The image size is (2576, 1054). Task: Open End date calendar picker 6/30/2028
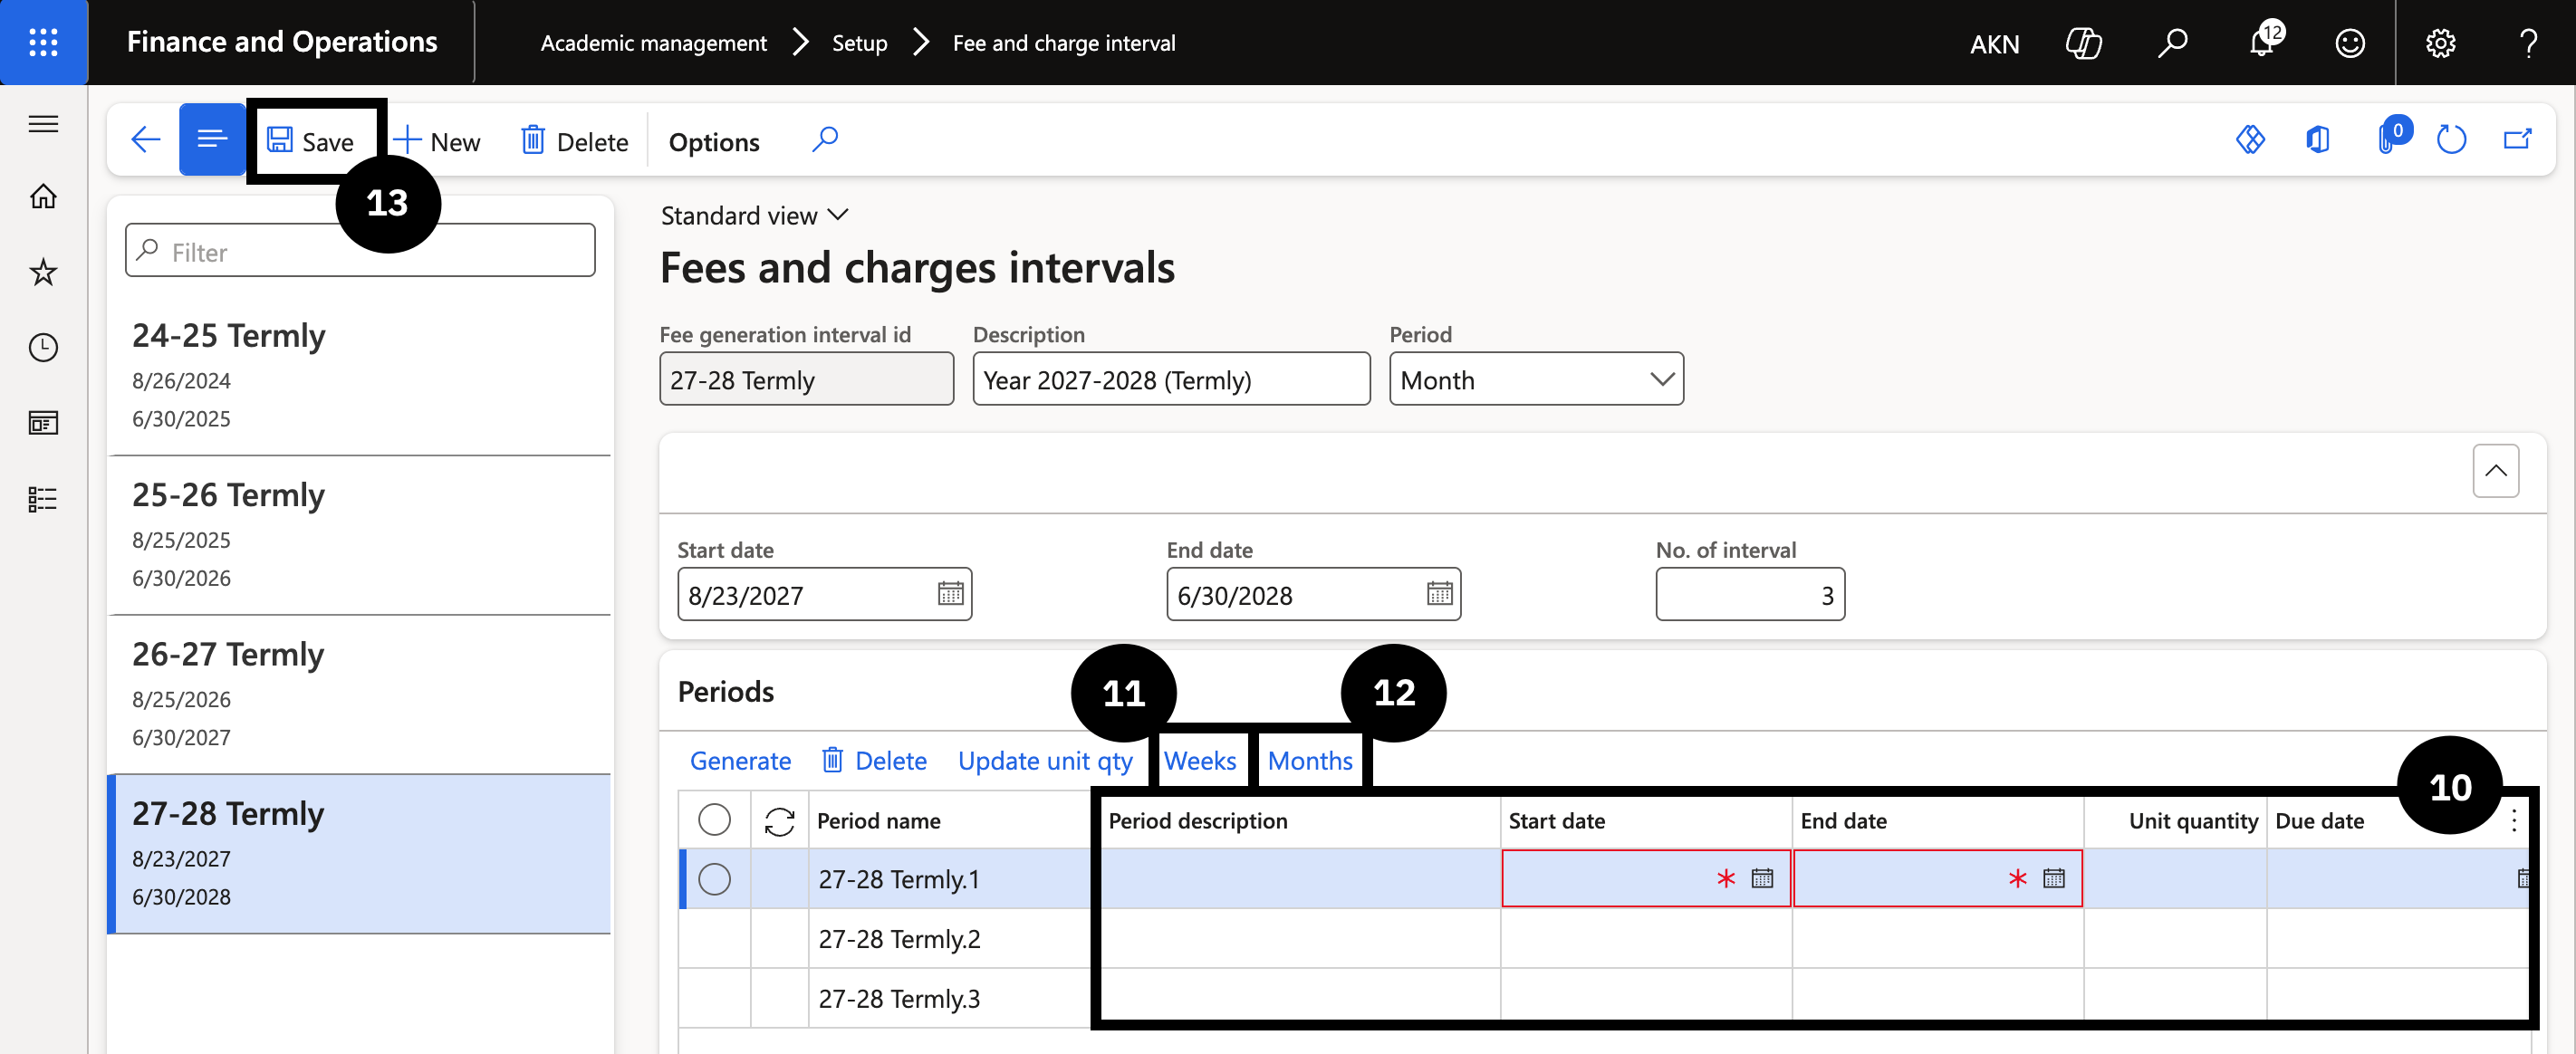click(1439, 594)
